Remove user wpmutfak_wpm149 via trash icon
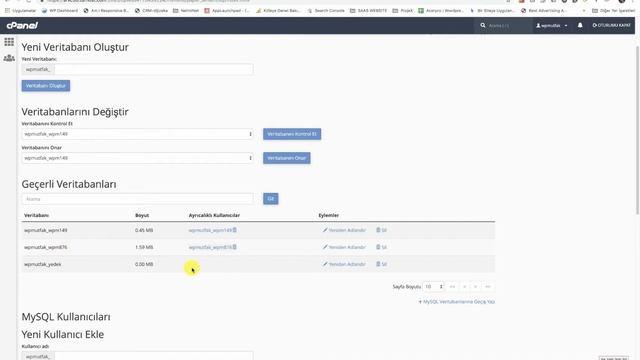640x360 pixels. point(235,230)
